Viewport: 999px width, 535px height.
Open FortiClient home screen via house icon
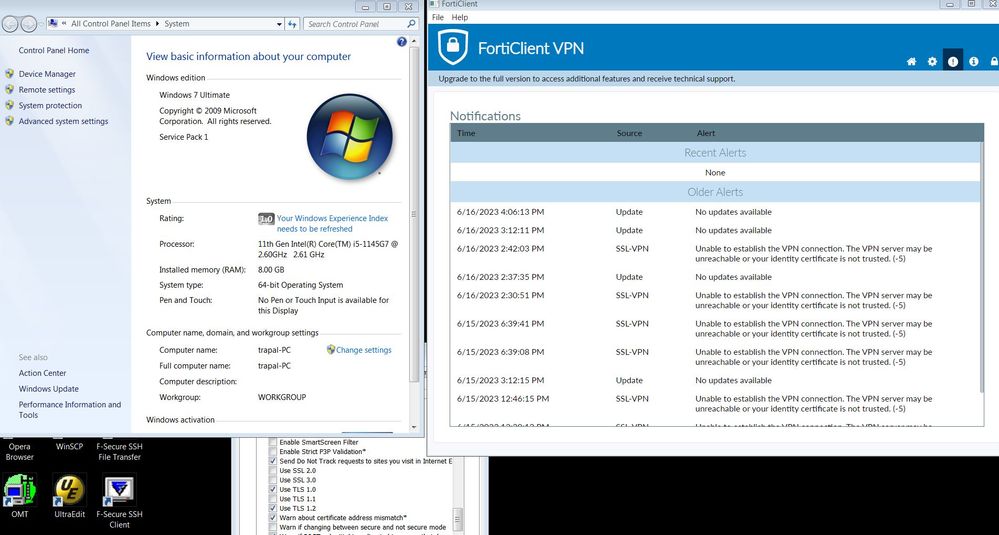[x=912, y=62]
